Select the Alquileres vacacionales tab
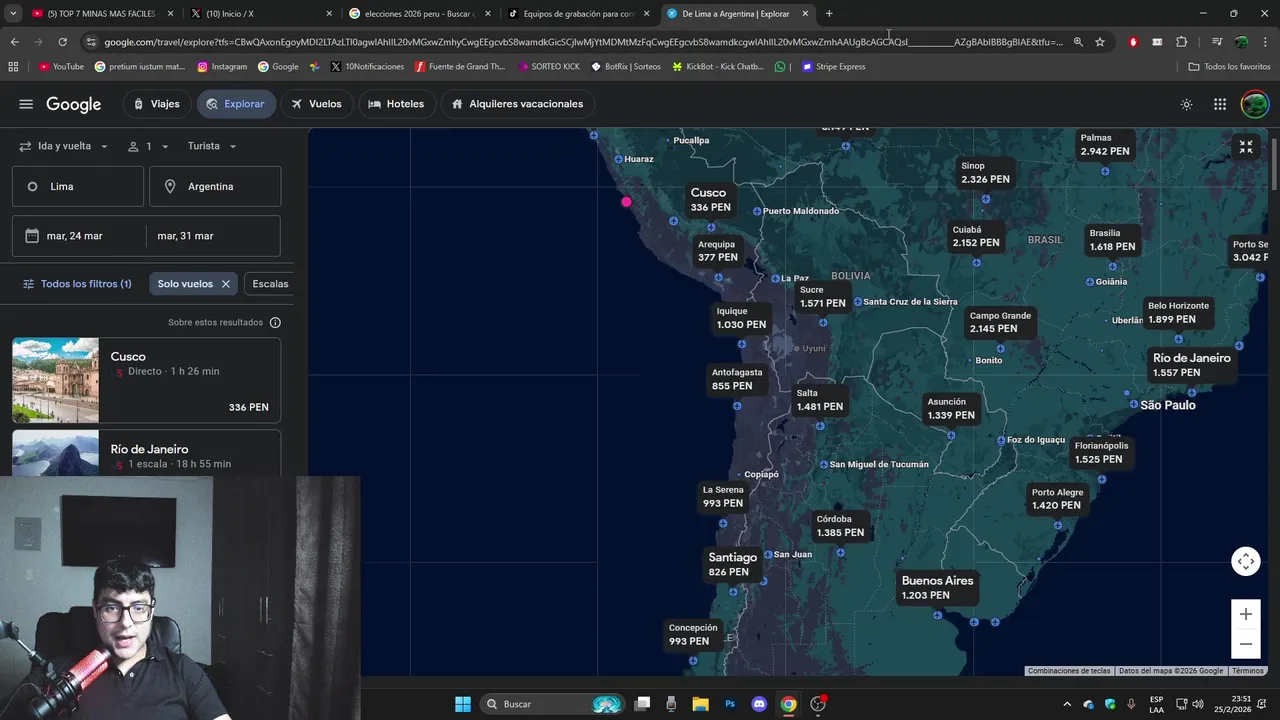The height and width of the screenshot is (720, 1280). 517,104
